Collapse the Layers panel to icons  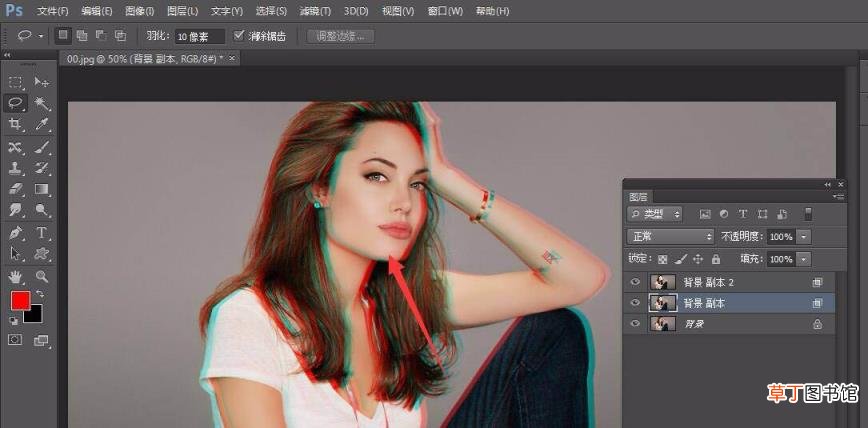(828, 184)
